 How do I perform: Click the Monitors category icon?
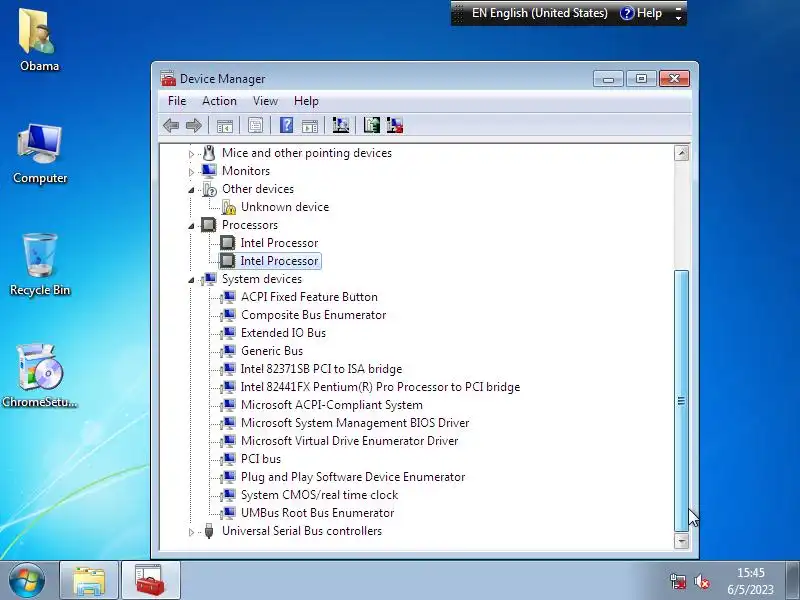point(209,171)
